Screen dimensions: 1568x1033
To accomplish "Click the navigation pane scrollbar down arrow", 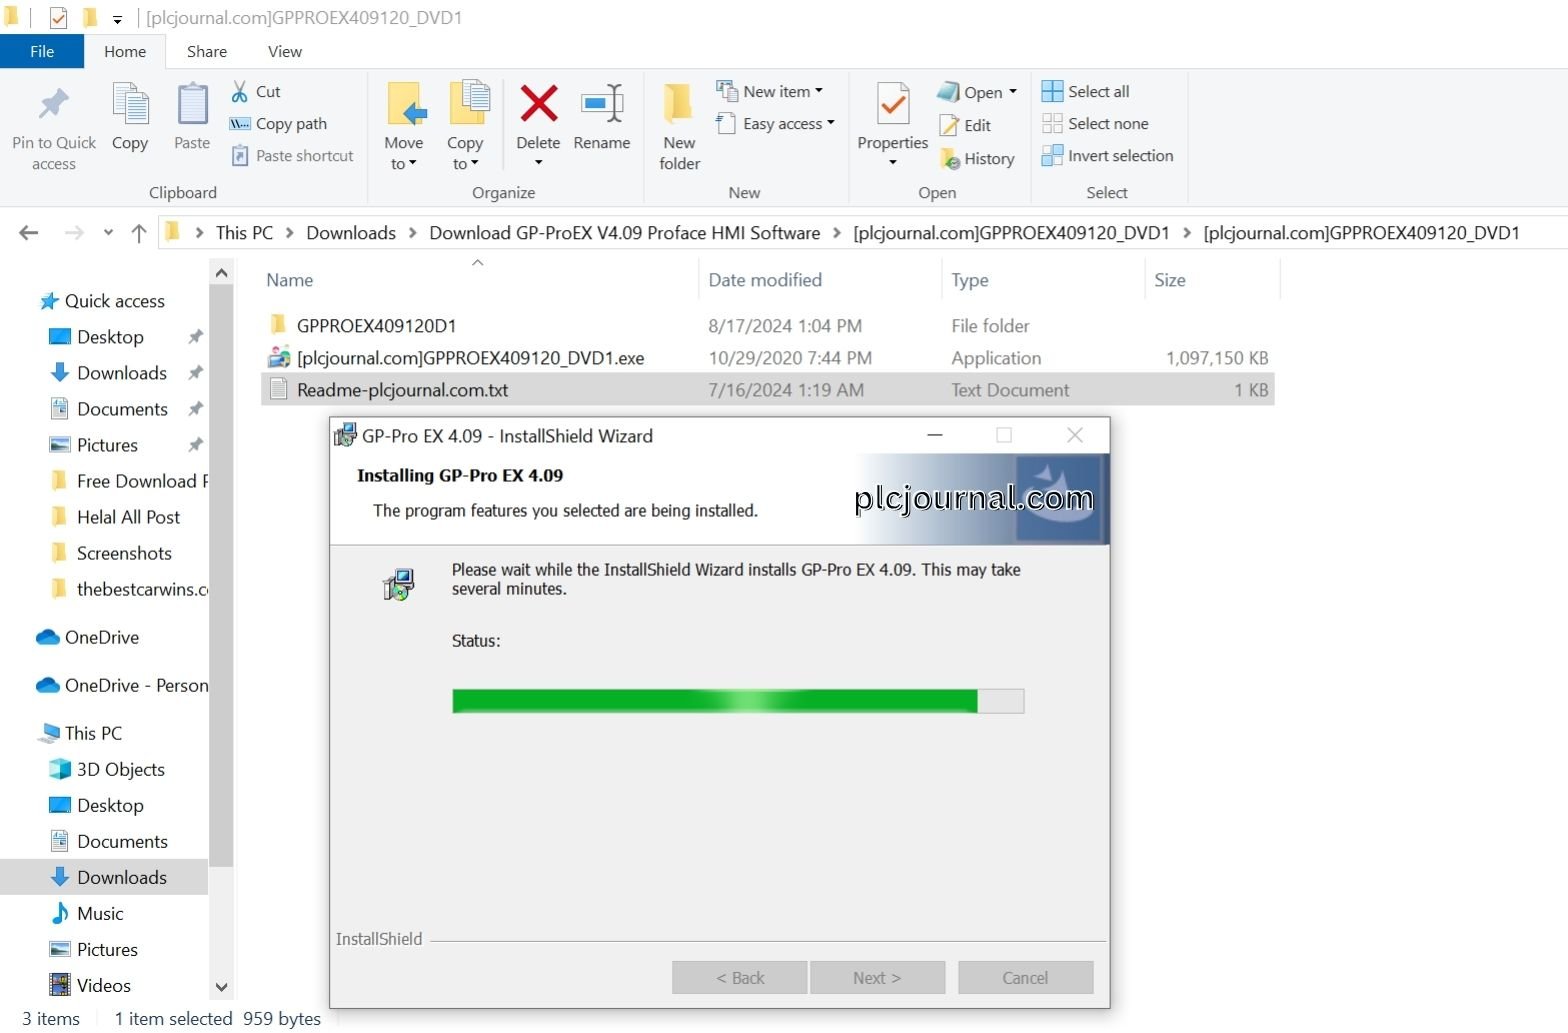I will [221, 987].
